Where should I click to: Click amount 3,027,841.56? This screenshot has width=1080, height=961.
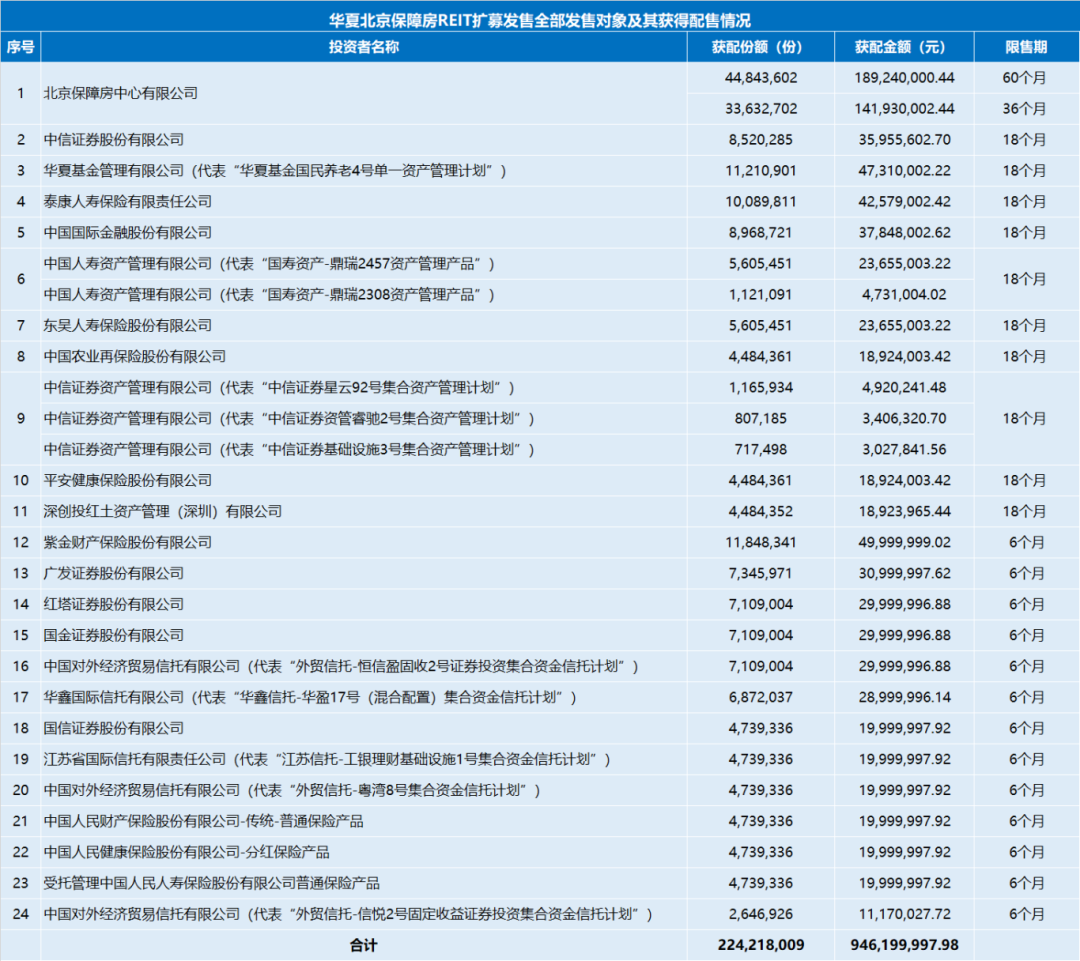click(904, 450)
